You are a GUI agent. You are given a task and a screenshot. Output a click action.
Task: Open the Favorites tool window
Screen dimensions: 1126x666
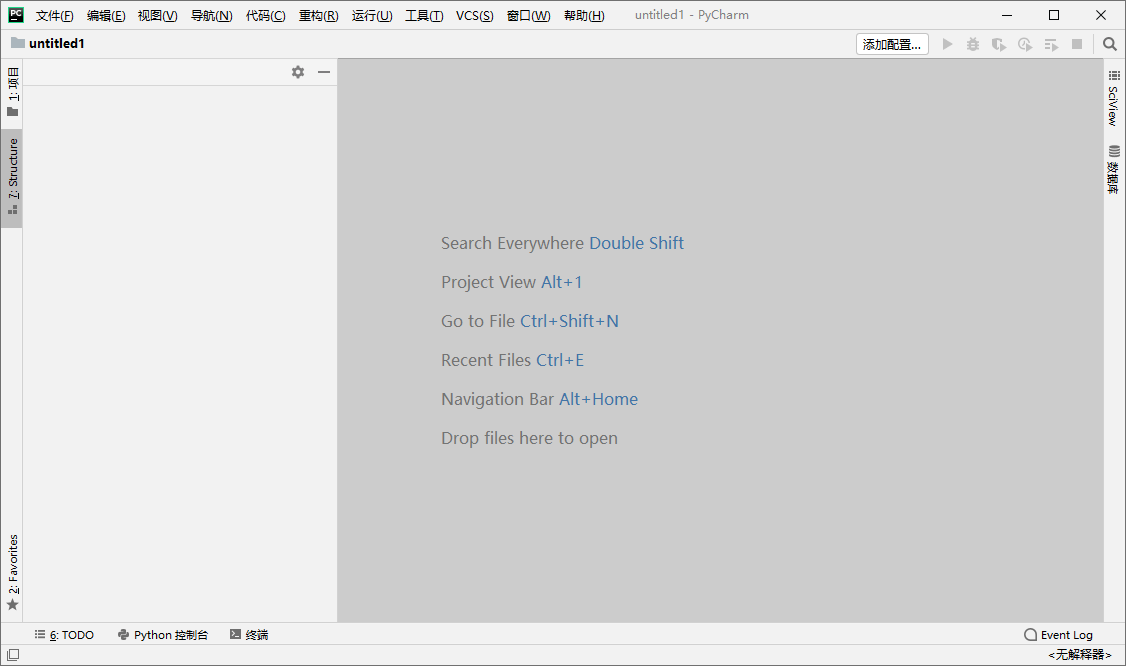(12, 572)
